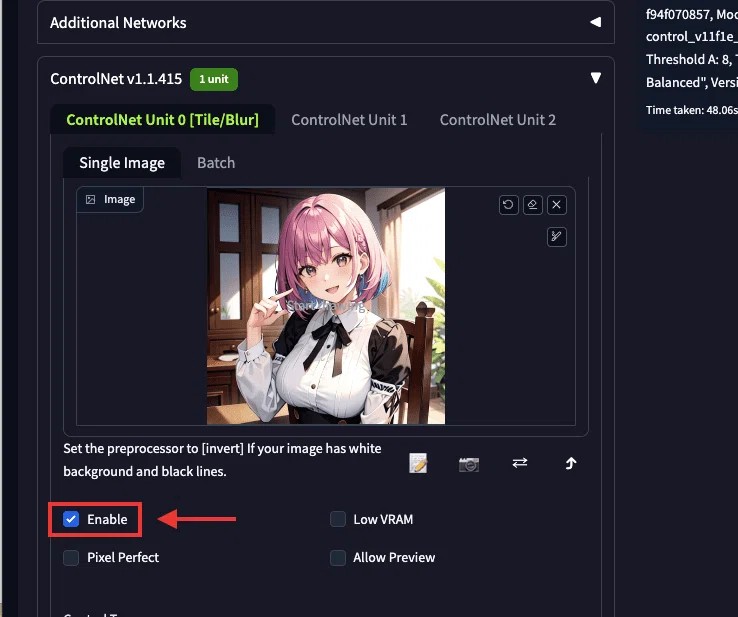Click the Image label on the canvas
Screen dimensions: 738x617
110,200
